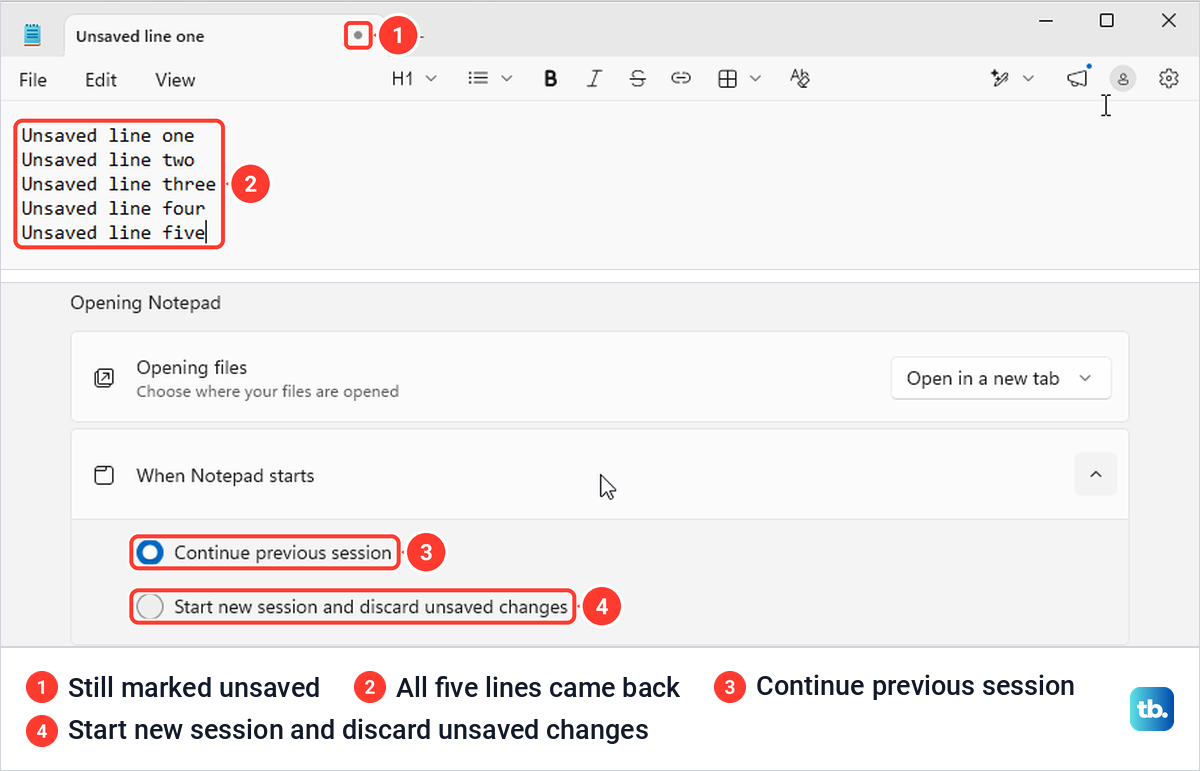Select 'Start new session and discard unsaved changes'

(354, 607)
